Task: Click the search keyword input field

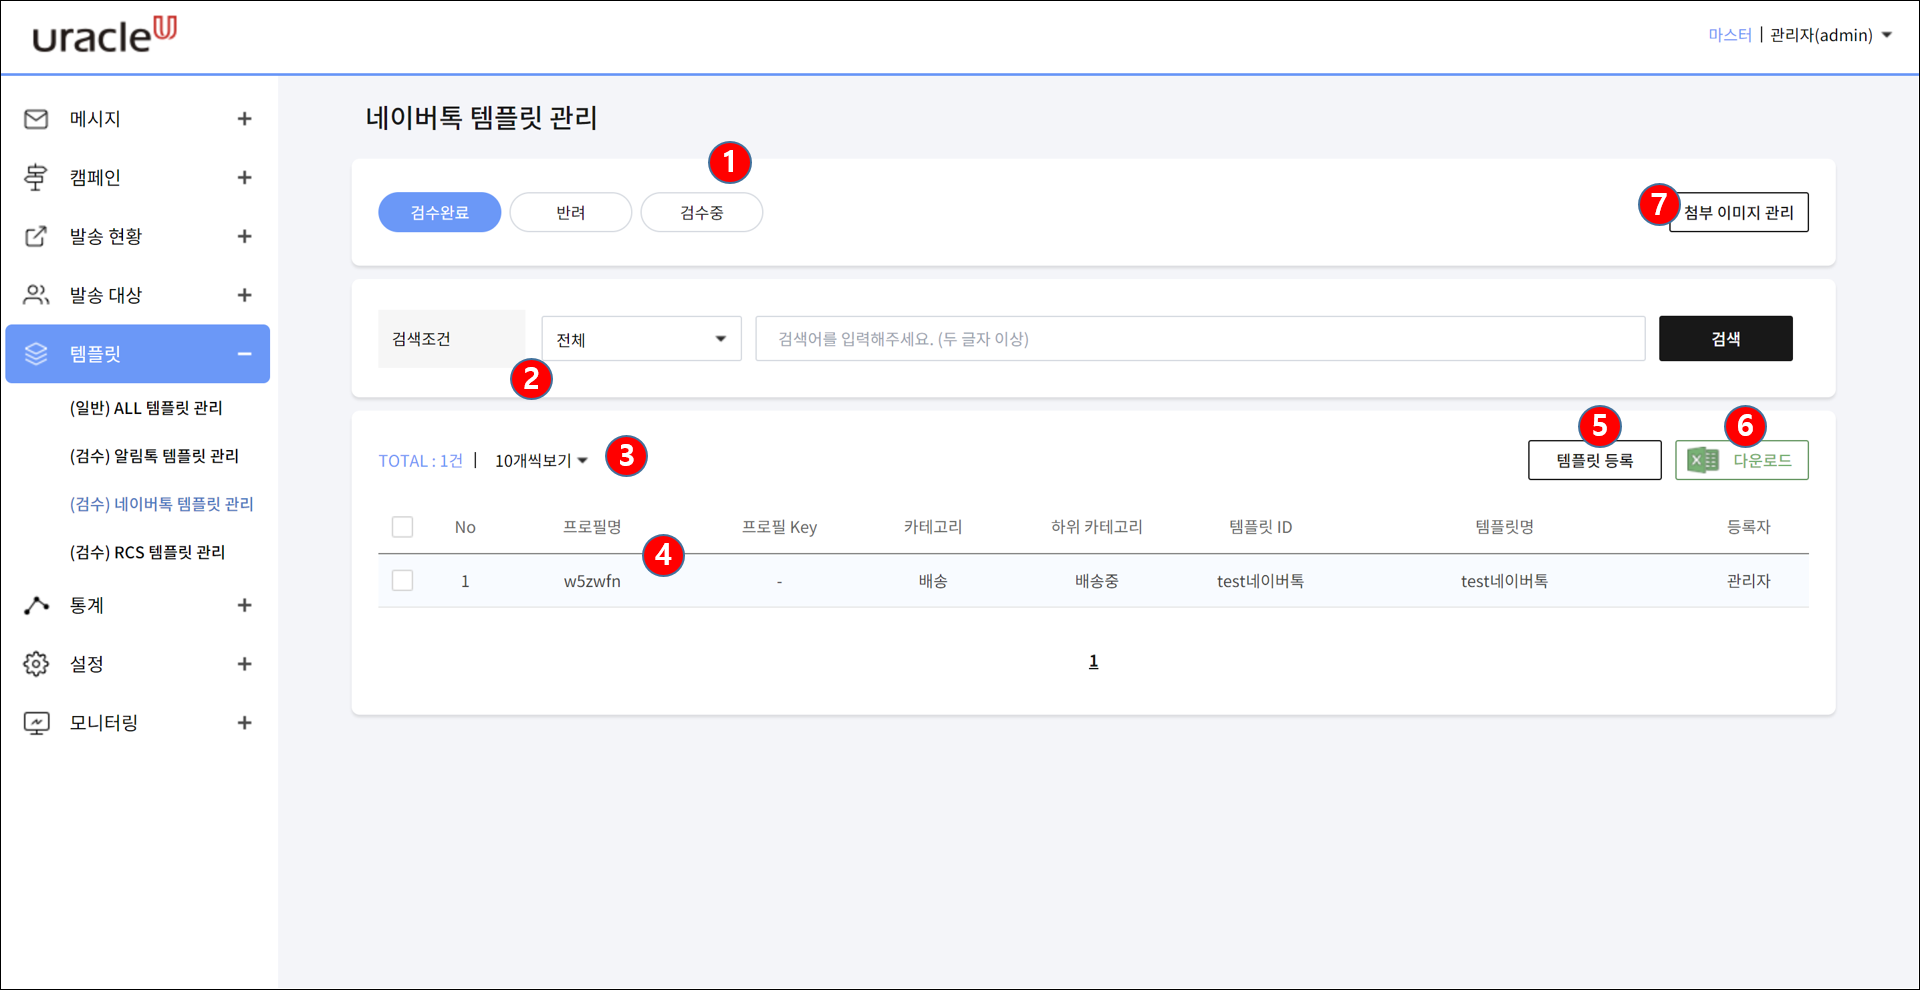Action: 1200,339
